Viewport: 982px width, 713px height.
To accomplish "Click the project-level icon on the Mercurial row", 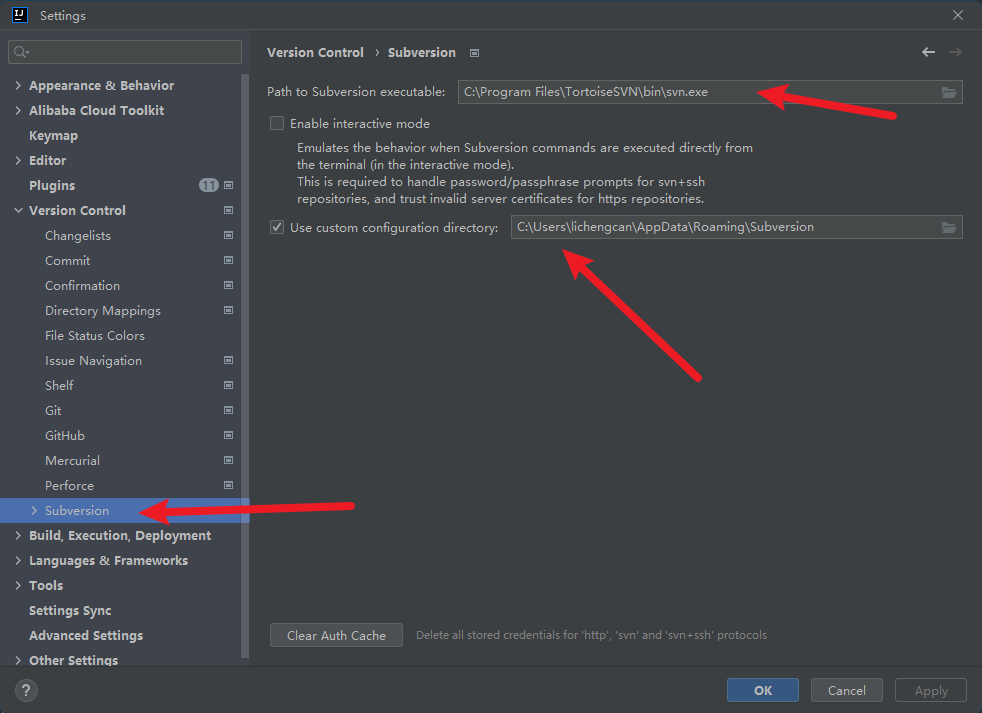I will 229,461.
